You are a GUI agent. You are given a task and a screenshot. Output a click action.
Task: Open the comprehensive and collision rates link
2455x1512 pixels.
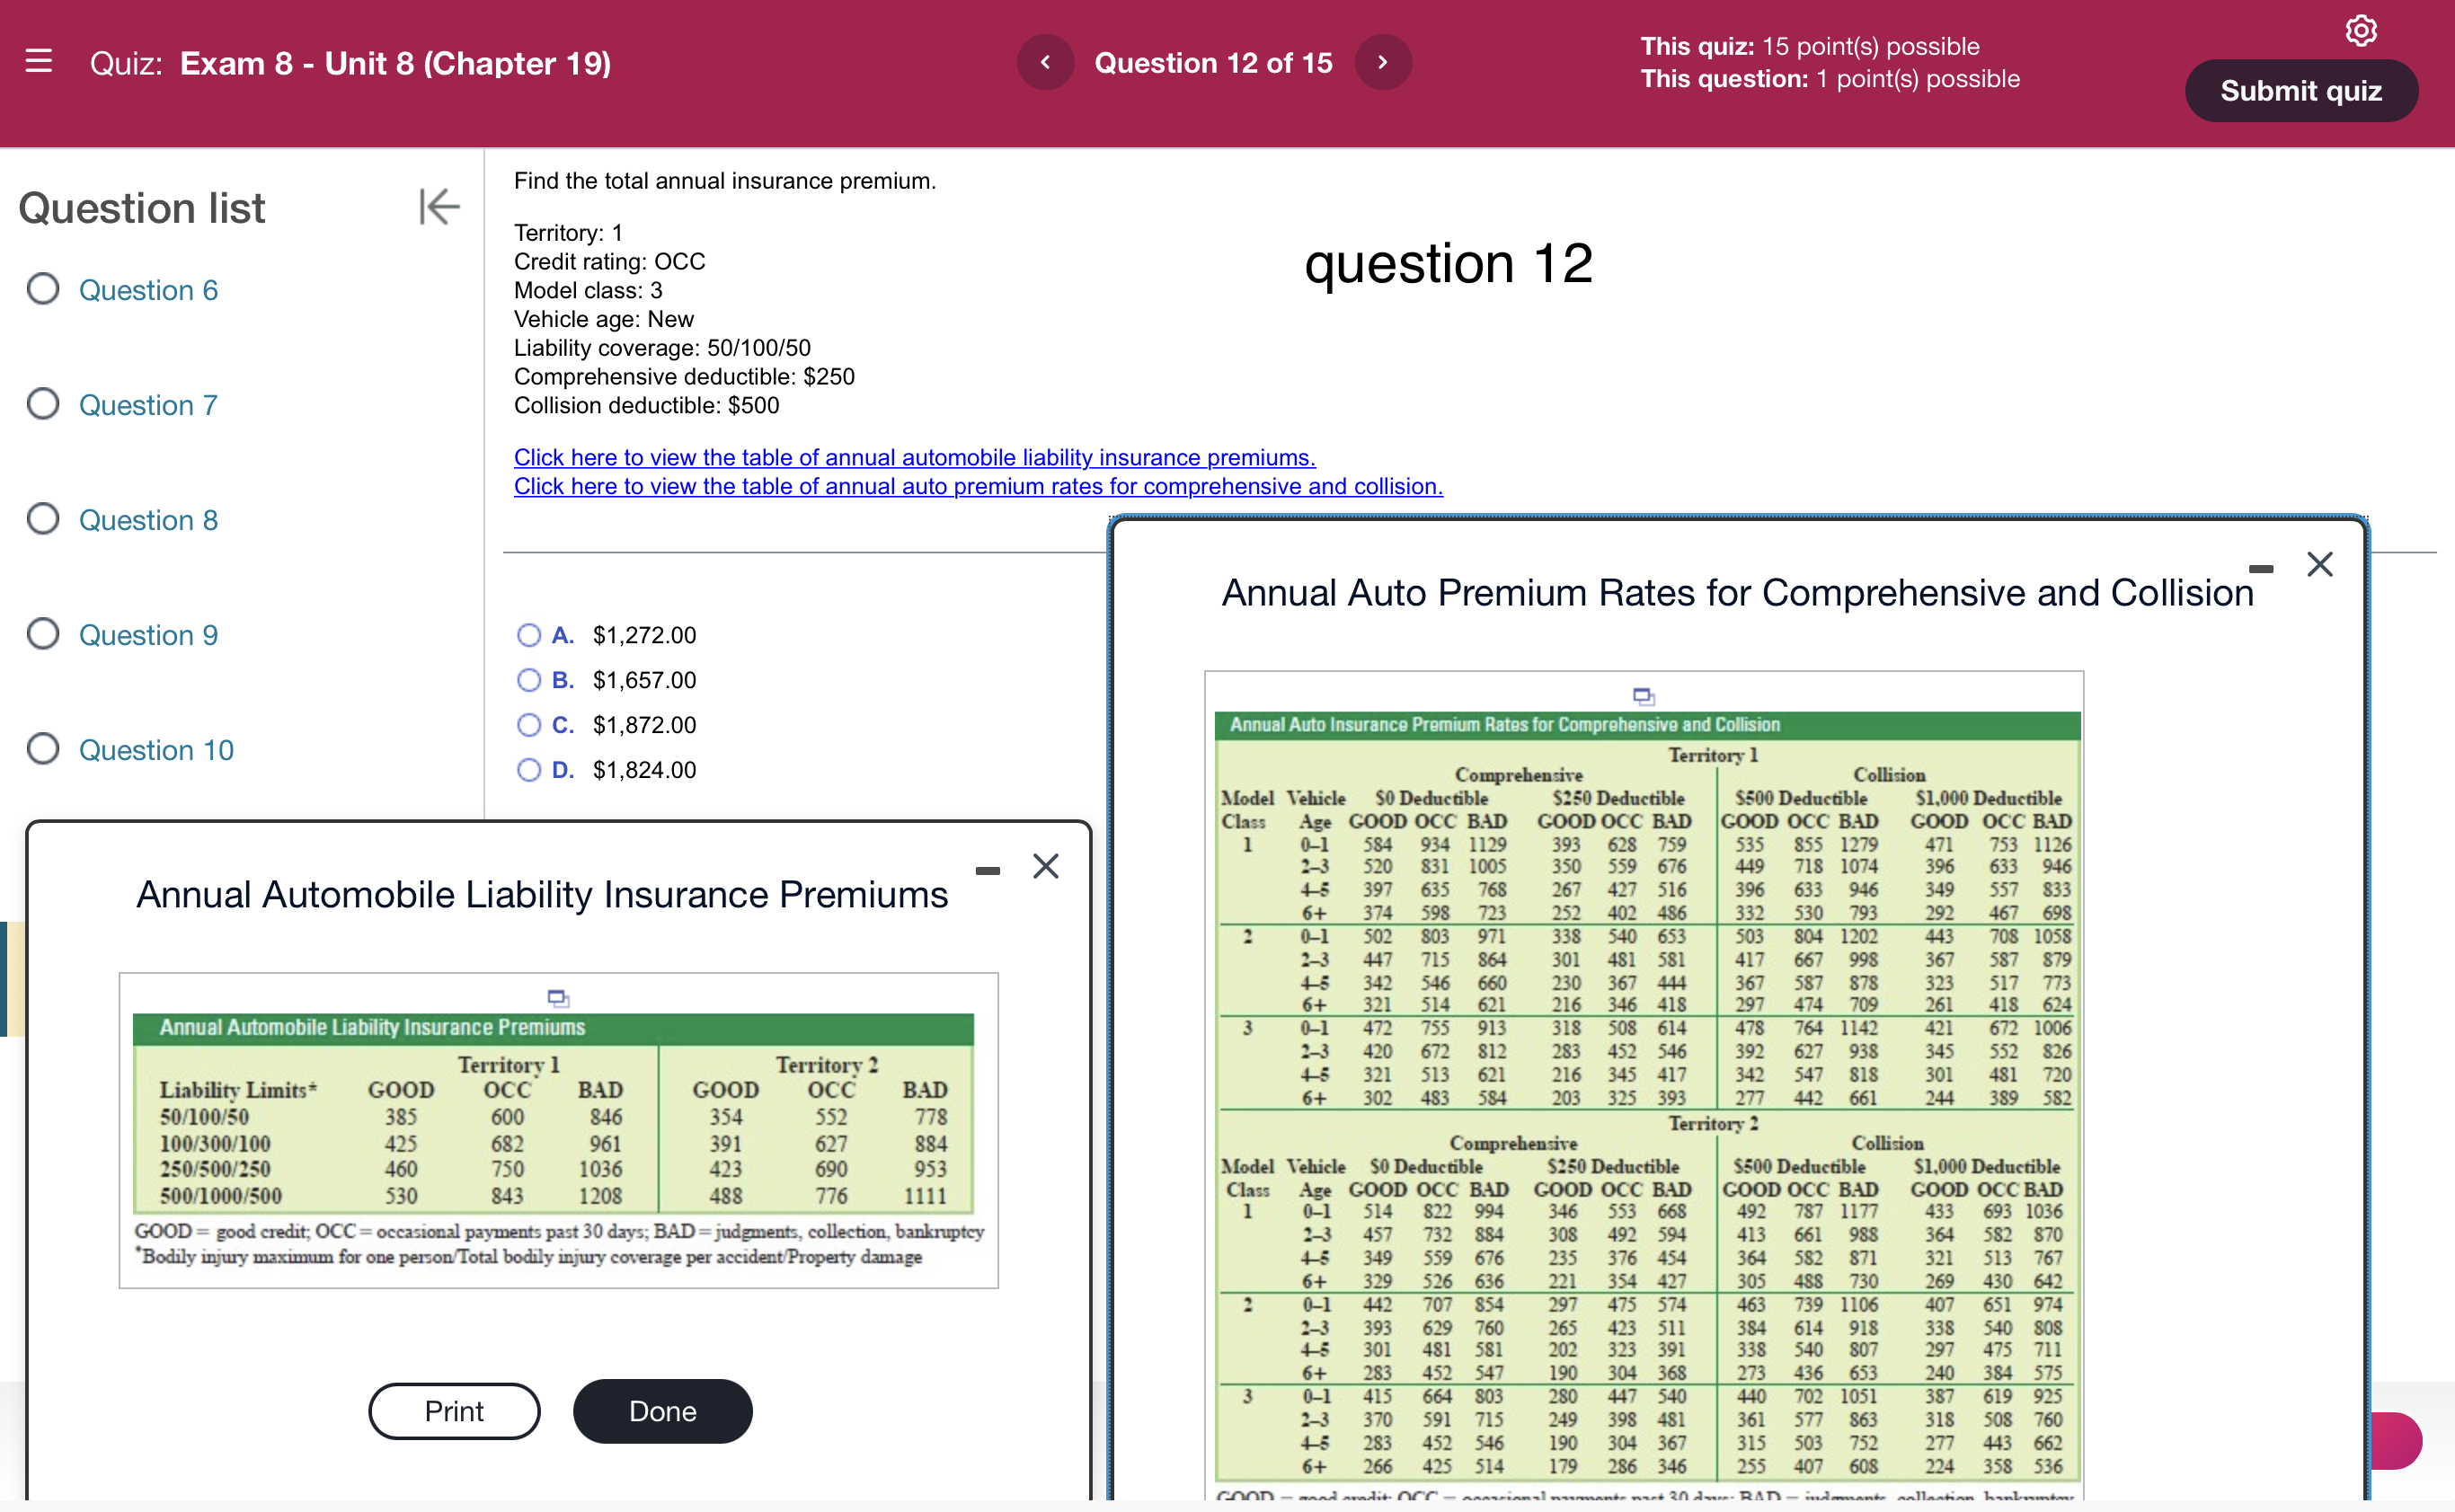(x=977, y=486)
